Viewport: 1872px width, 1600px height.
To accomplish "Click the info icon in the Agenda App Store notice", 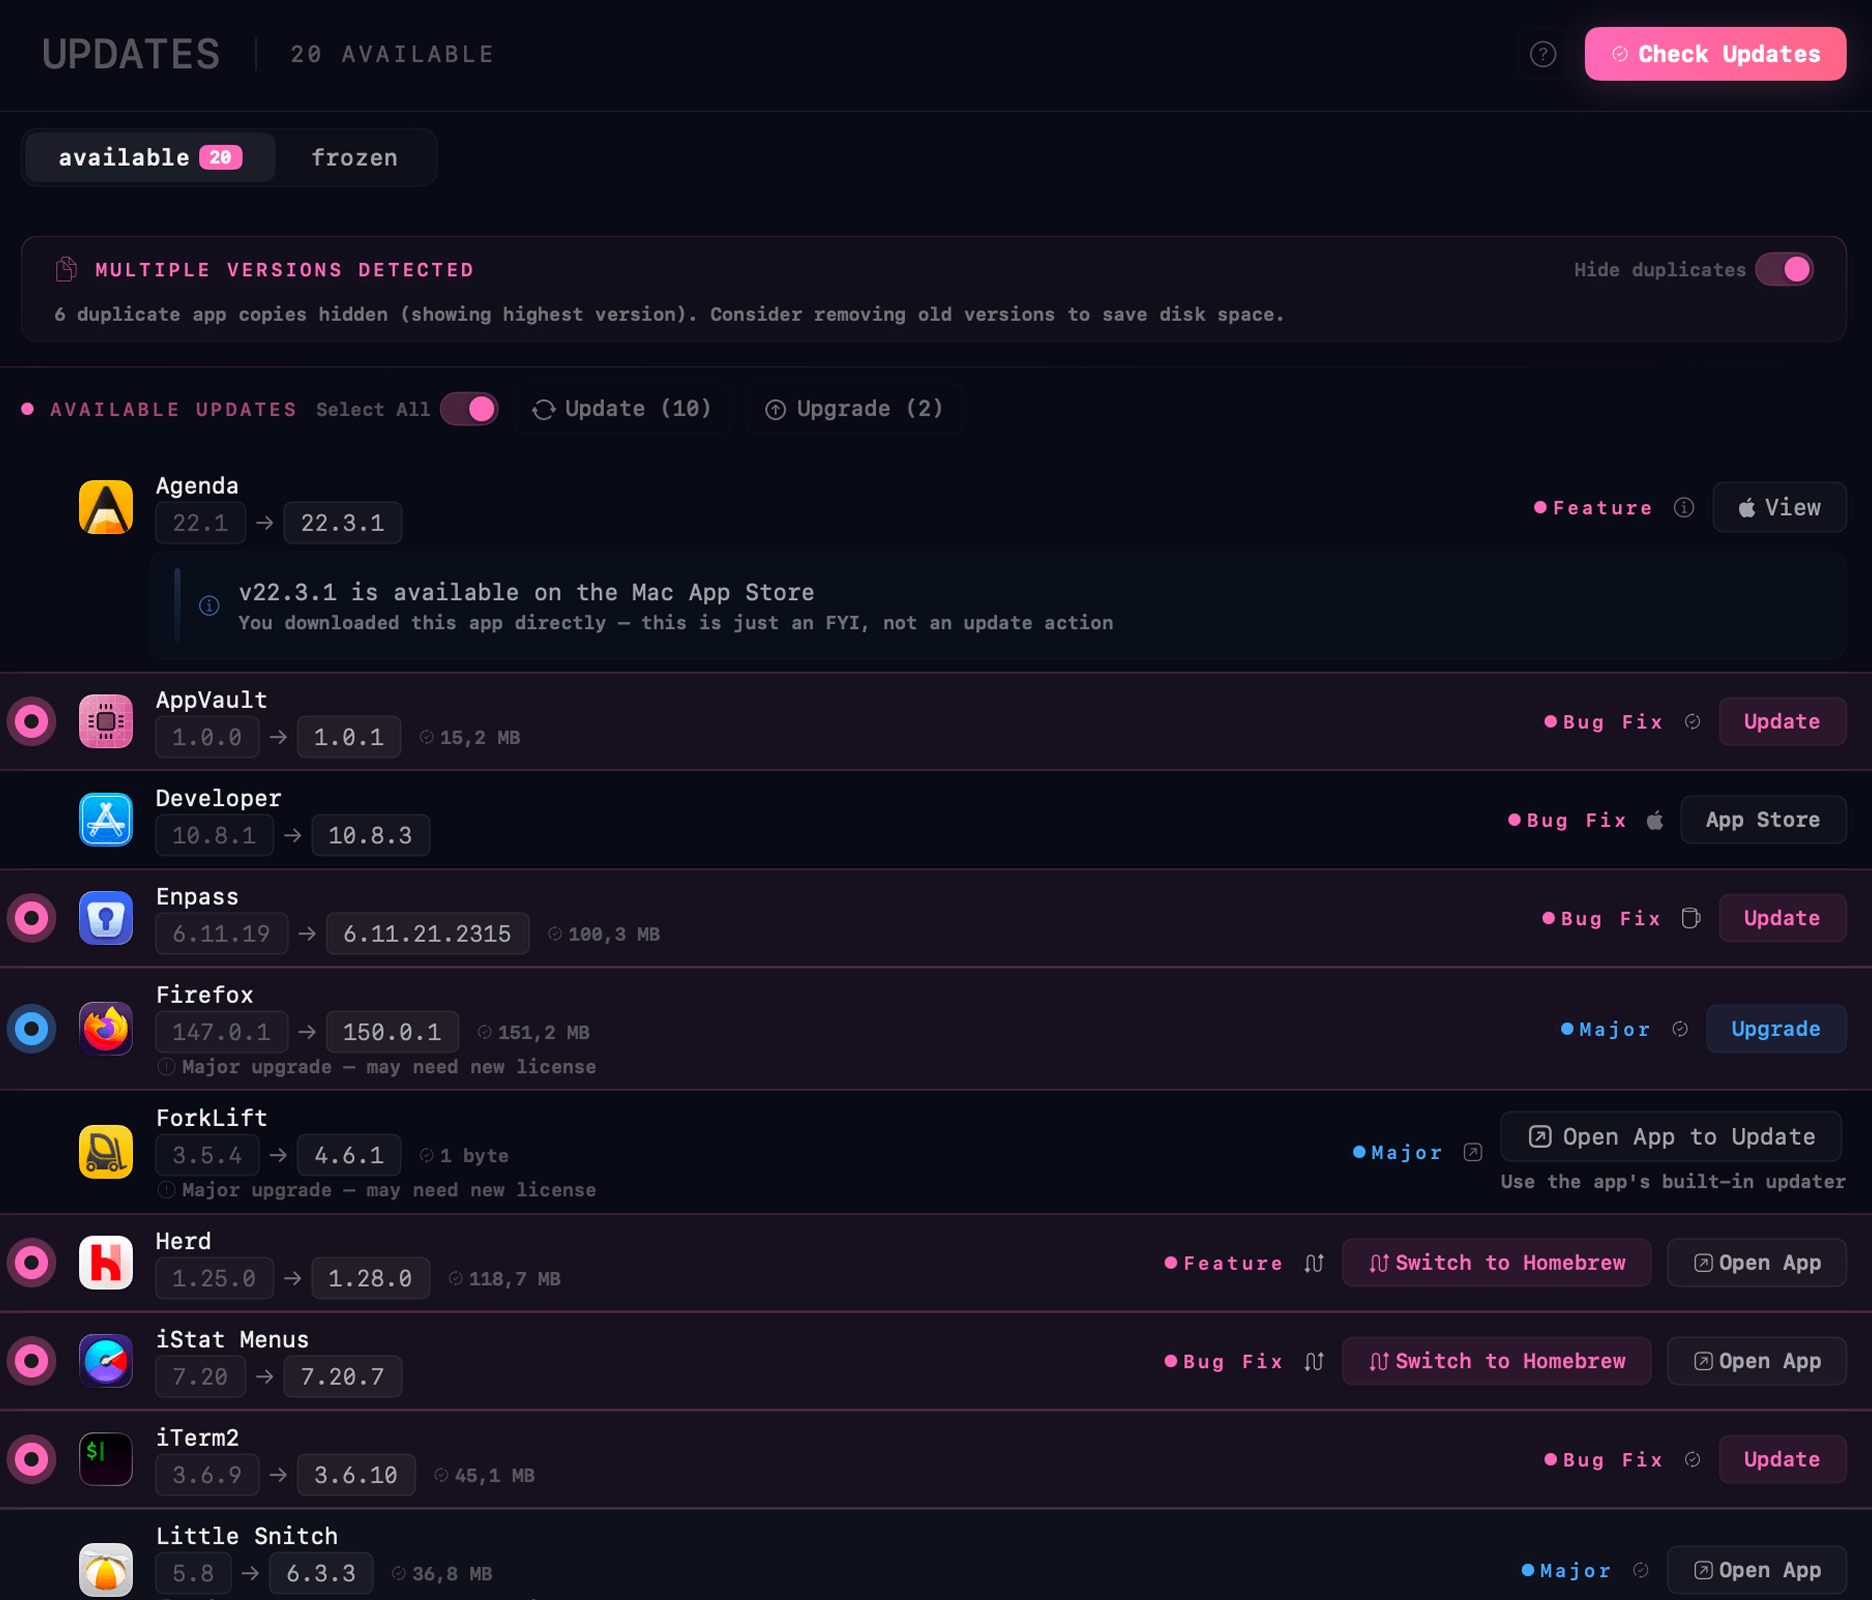I will 209,606.
